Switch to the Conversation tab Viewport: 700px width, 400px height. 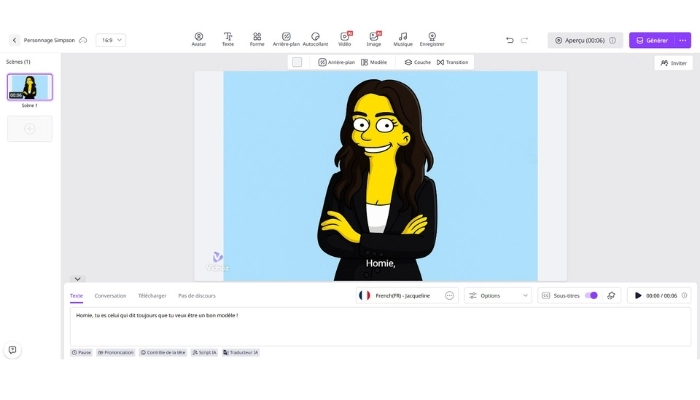coord(110,296)
